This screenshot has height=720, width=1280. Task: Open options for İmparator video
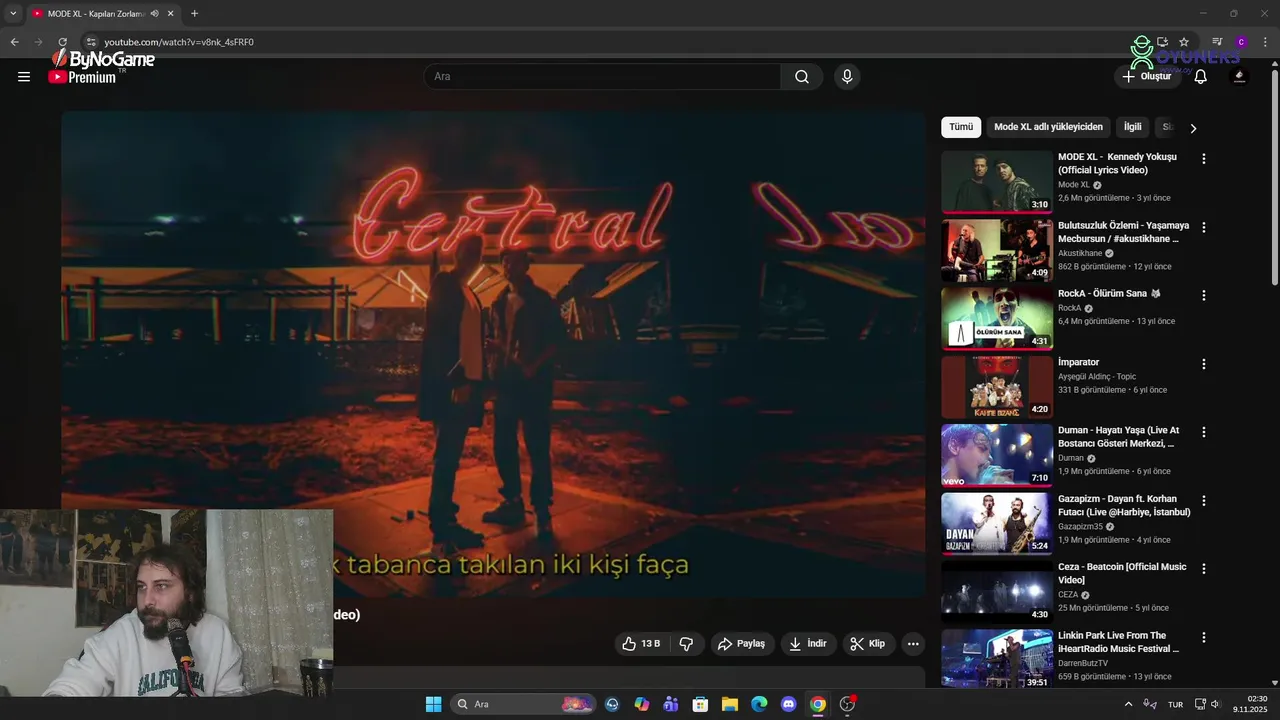tap(1203, 364)
